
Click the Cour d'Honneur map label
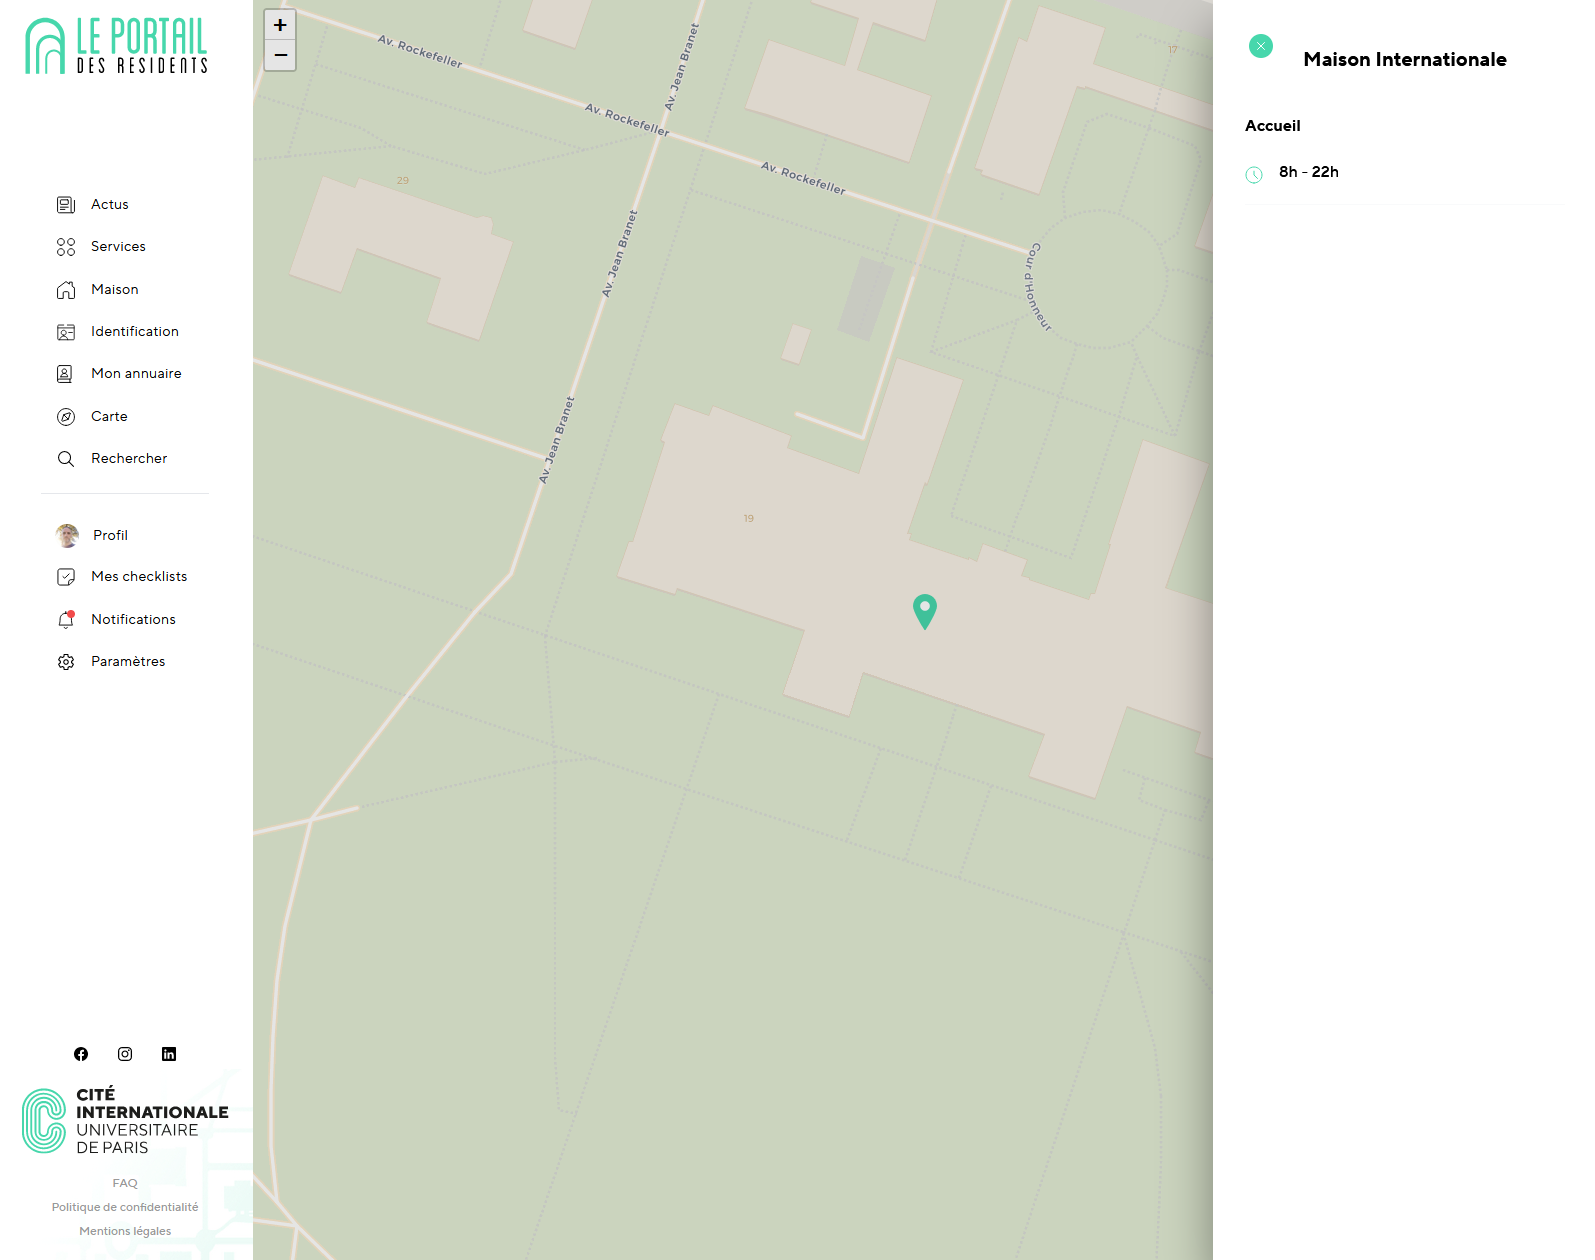(x=1038, y=287)
